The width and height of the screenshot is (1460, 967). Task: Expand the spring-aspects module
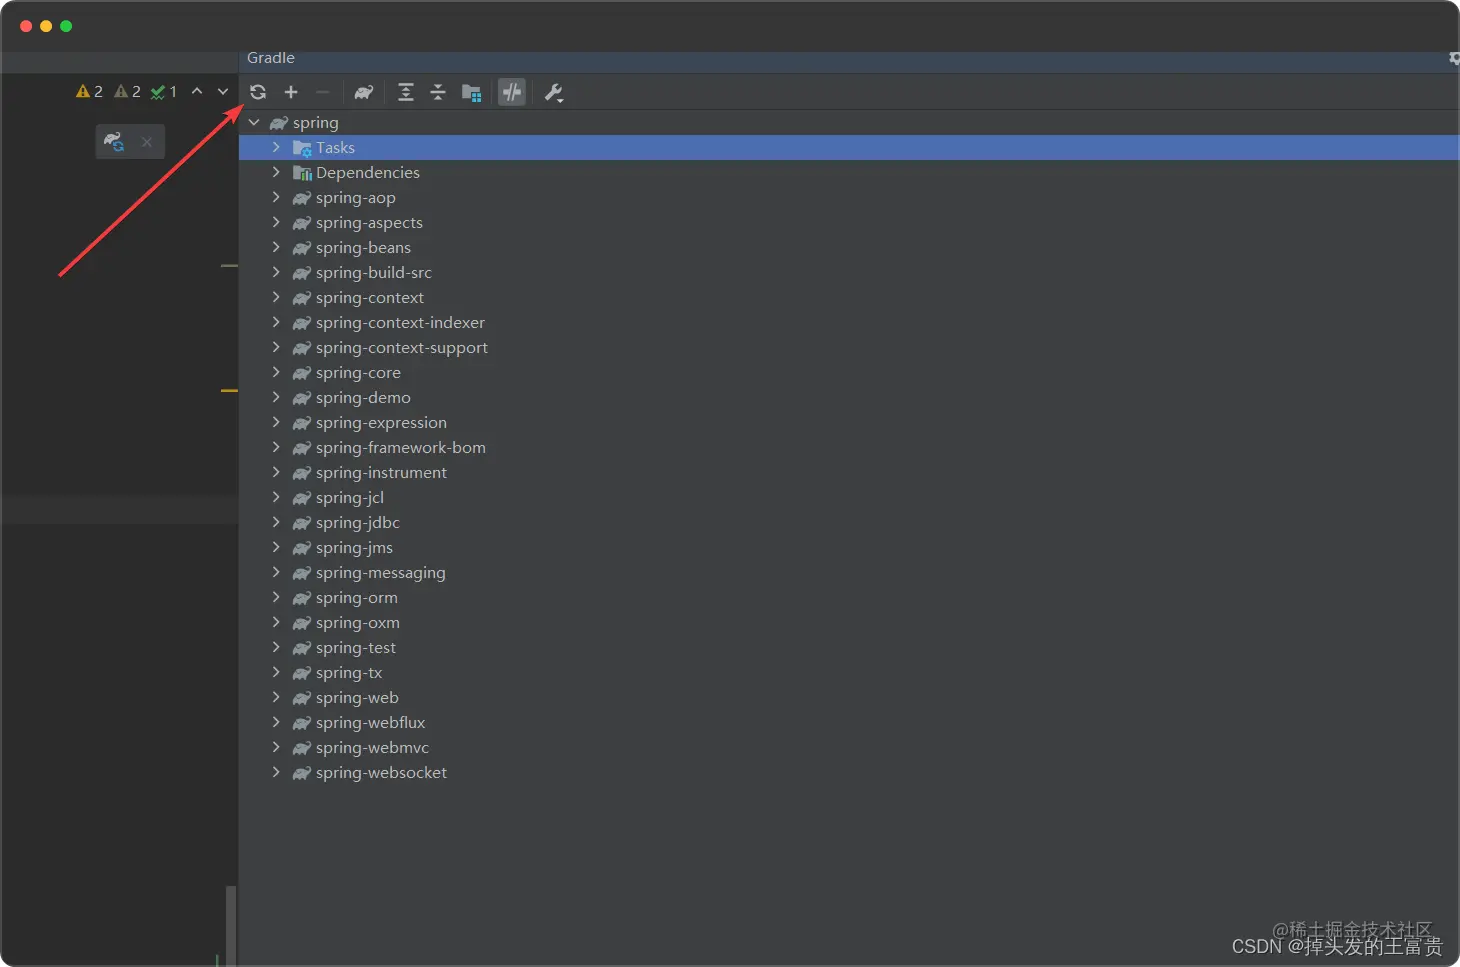(x=277, y=222)
